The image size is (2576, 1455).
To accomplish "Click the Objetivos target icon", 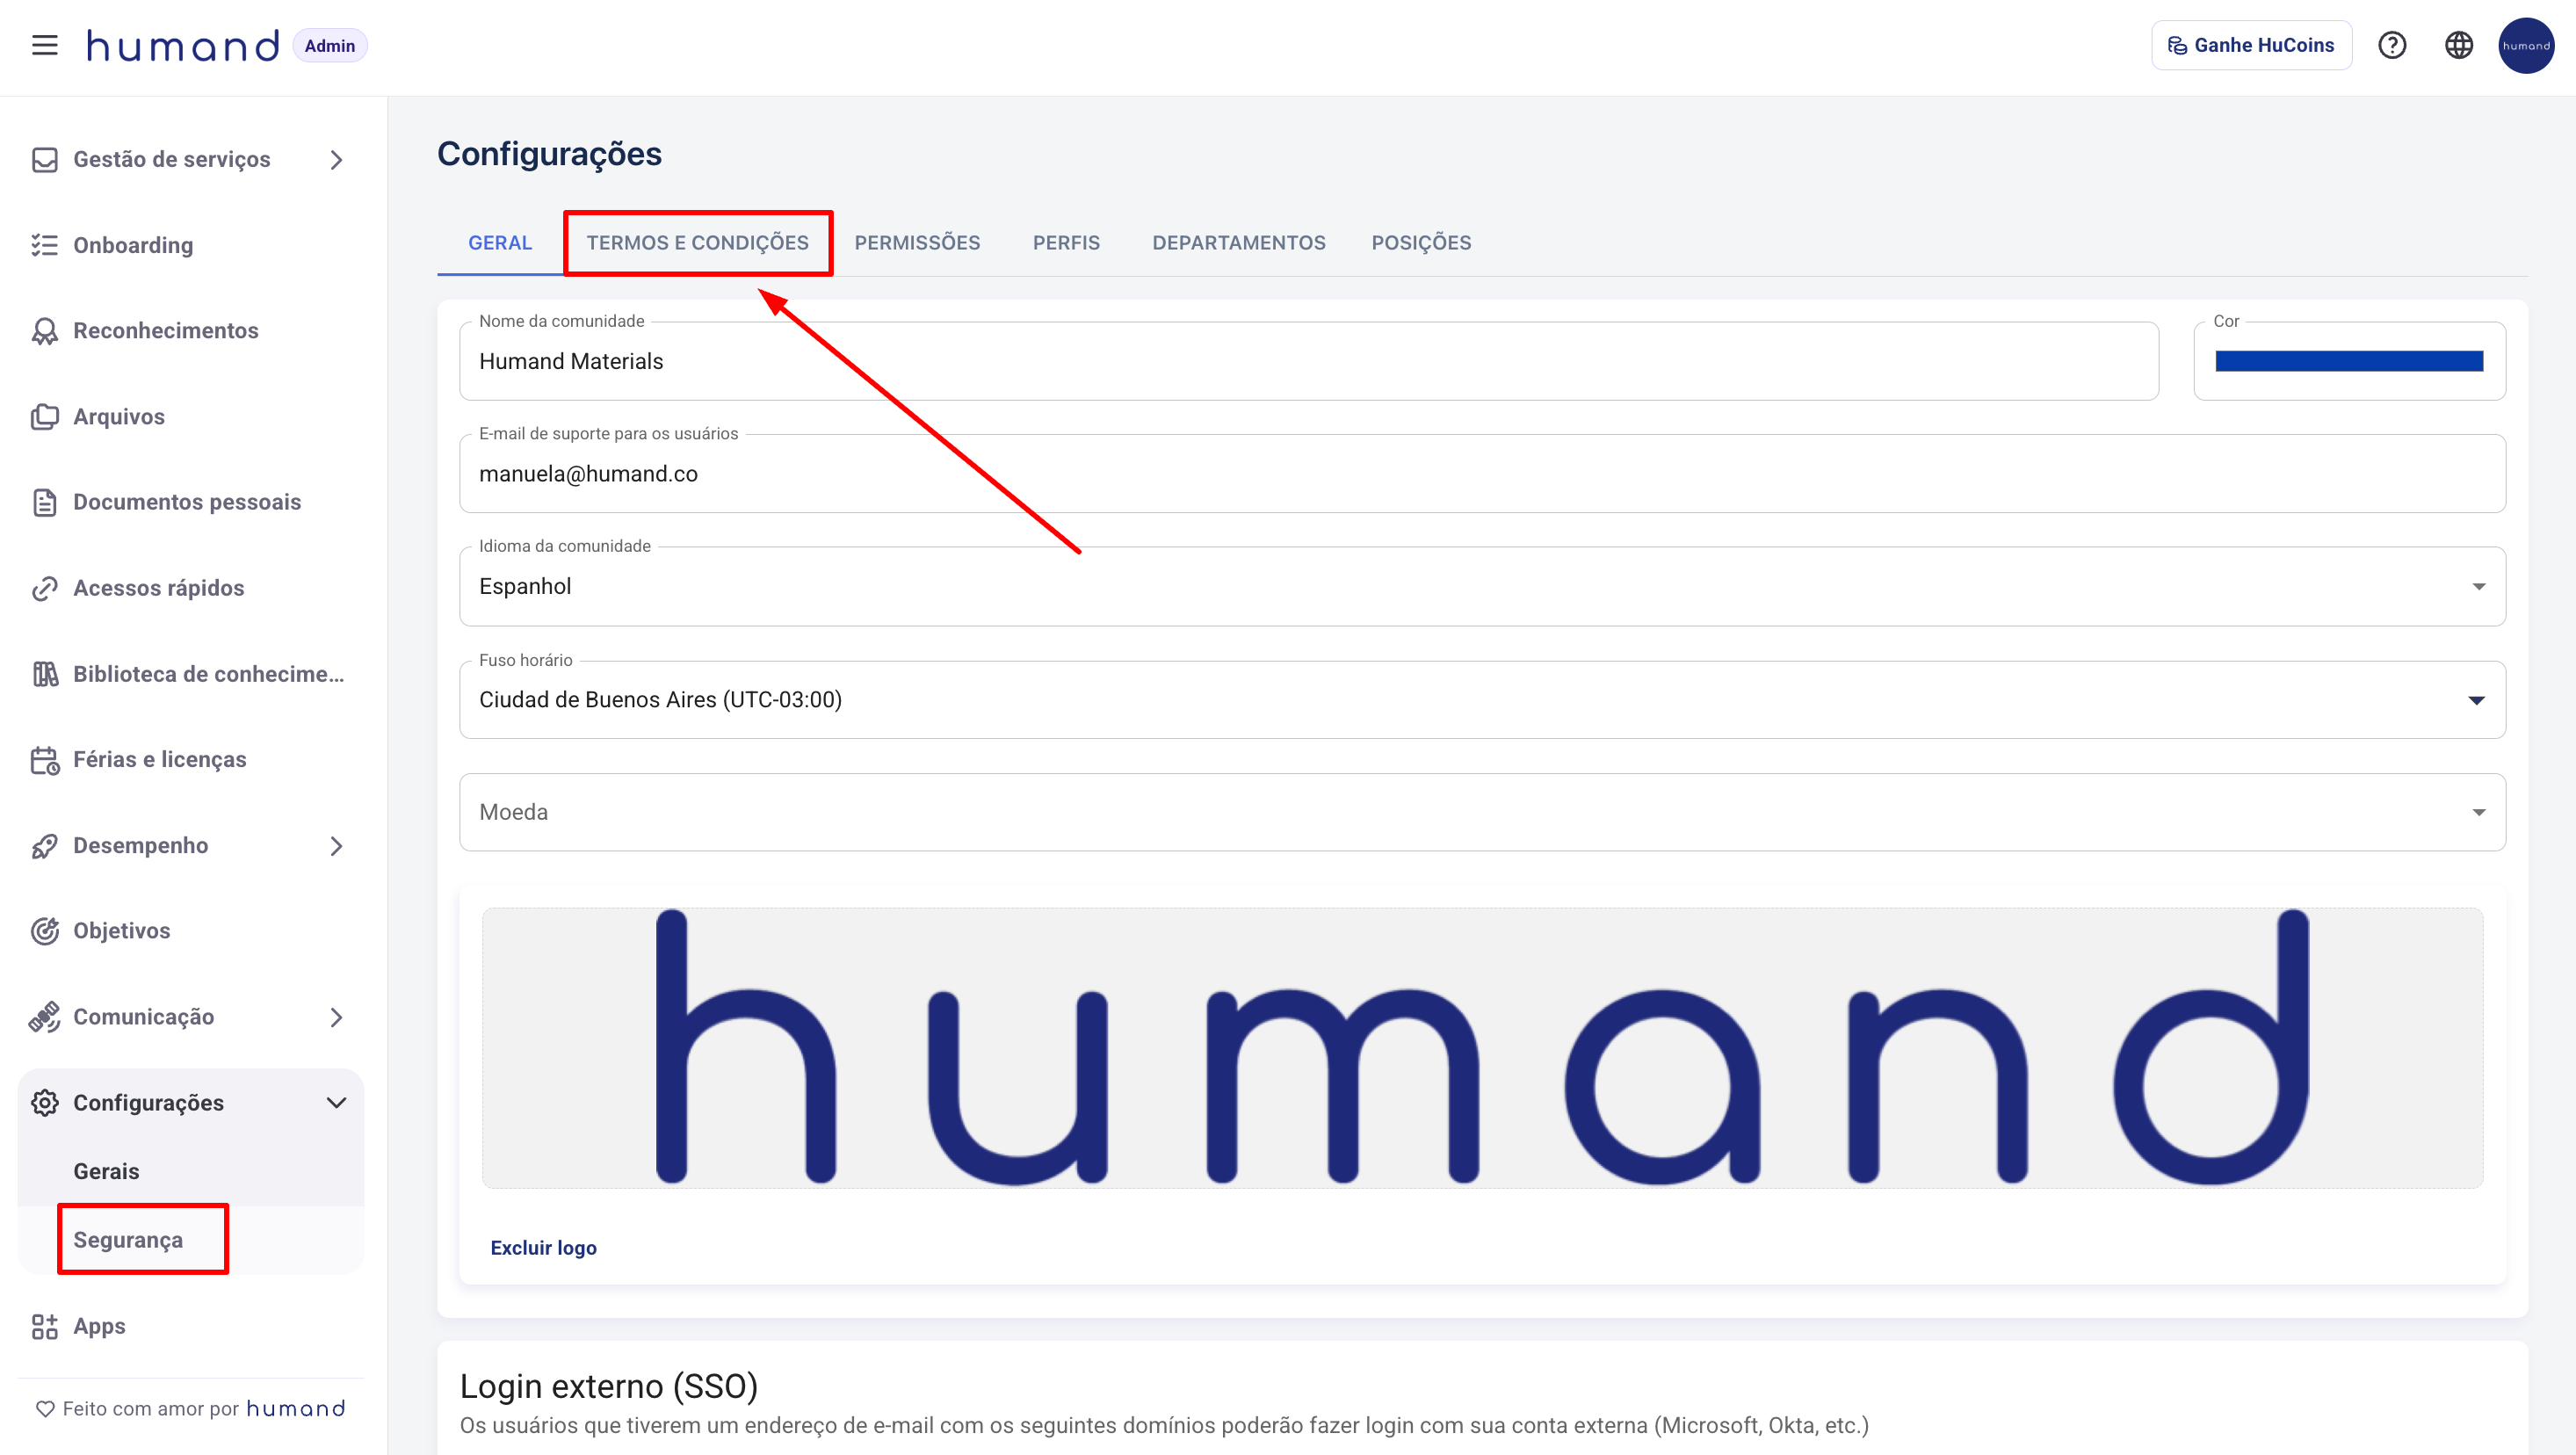I will 45,931.
